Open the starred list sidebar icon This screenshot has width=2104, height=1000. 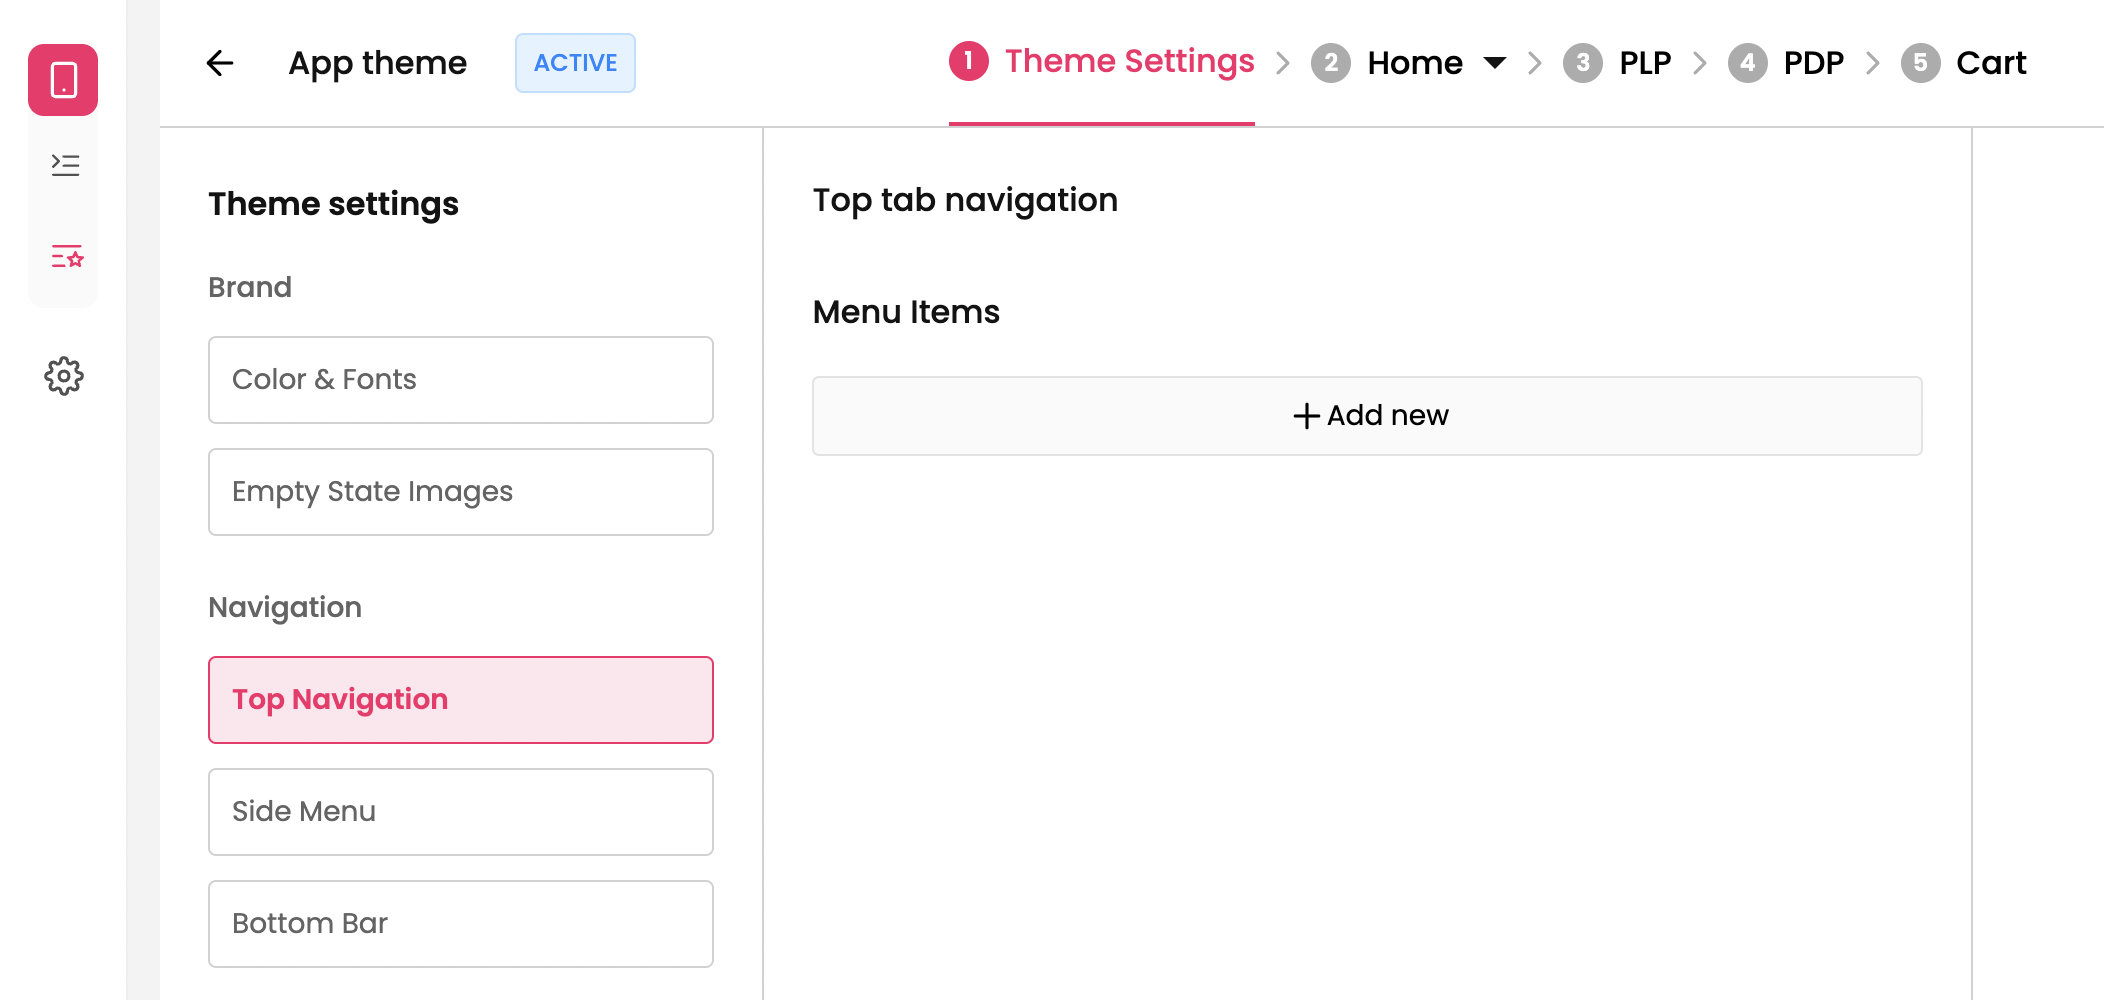(66, 257)
